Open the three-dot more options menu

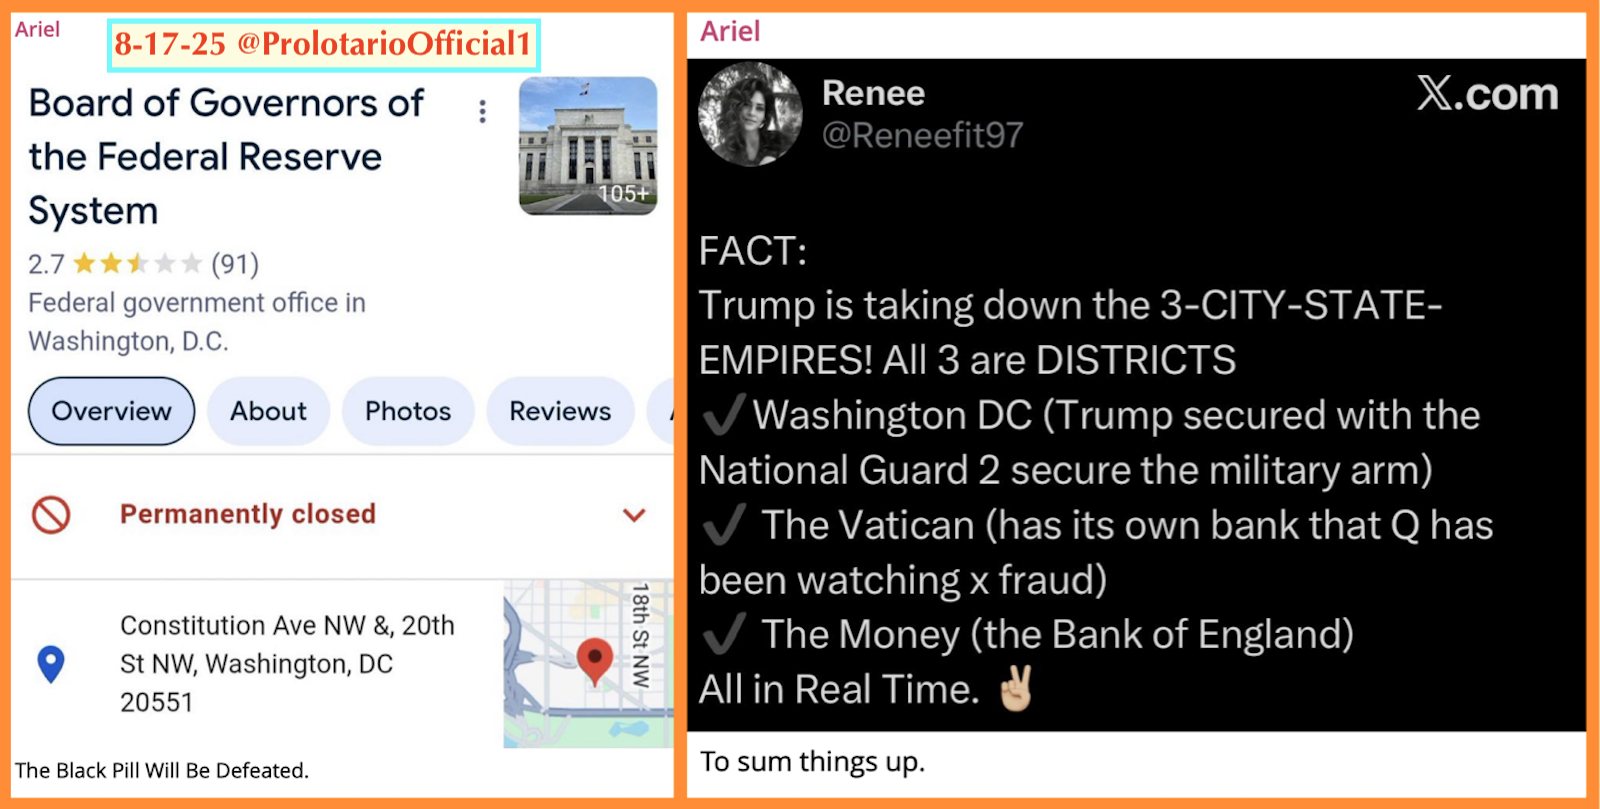[482, 111]
